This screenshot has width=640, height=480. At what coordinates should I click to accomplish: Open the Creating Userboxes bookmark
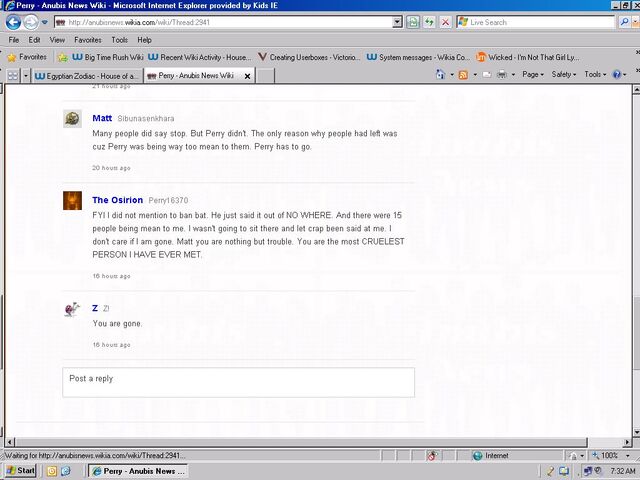pyautogui.click(x=309, y=57)
